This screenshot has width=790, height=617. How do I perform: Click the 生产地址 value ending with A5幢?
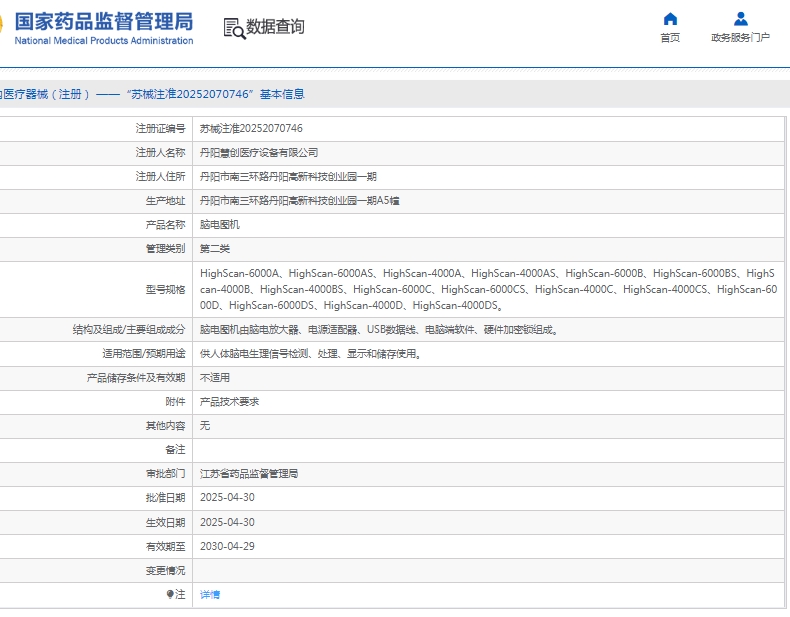point(300,201)
